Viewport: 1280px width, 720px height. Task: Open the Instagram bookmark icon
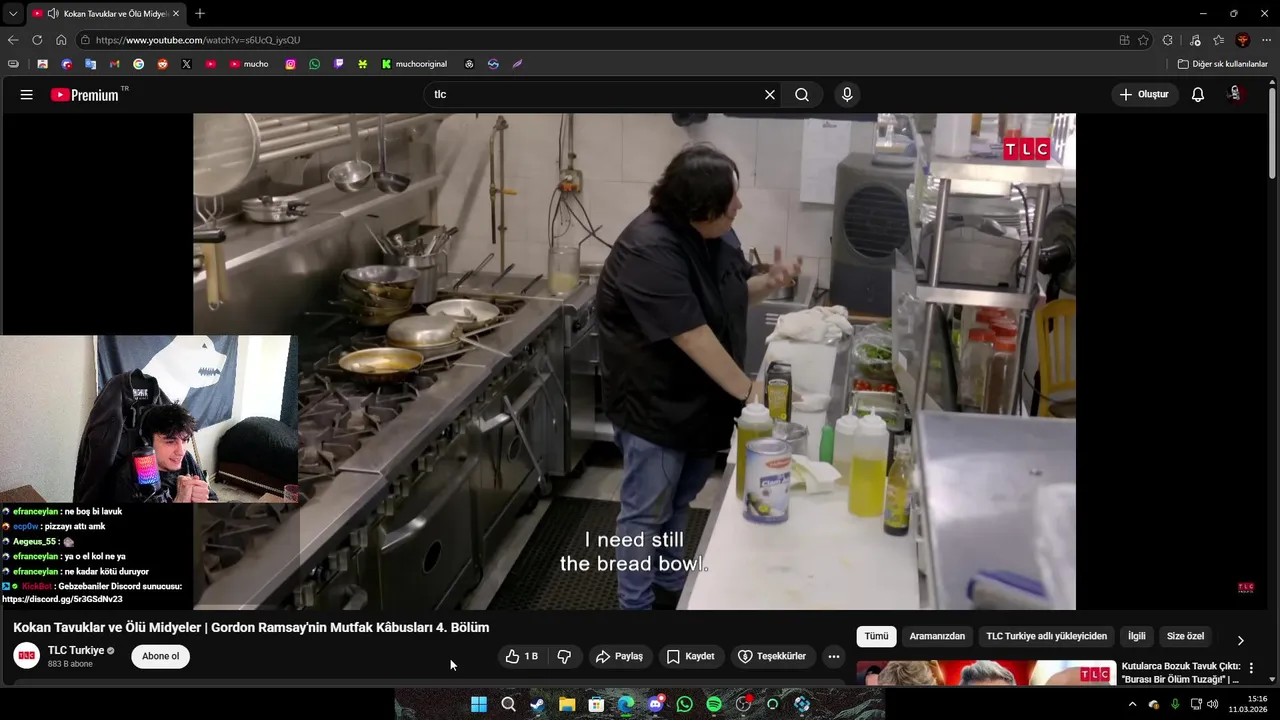coord(291,64)
